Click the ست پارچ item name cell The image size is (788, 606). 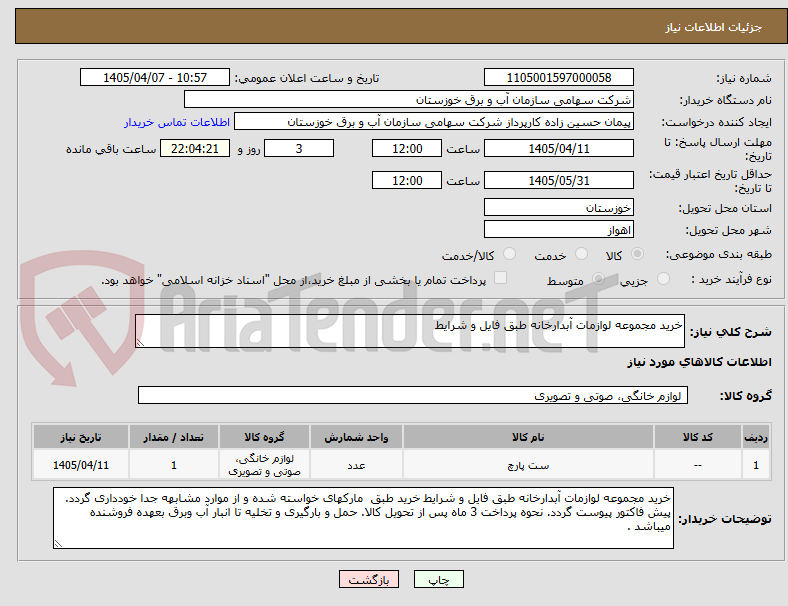(x=528, y=465)
